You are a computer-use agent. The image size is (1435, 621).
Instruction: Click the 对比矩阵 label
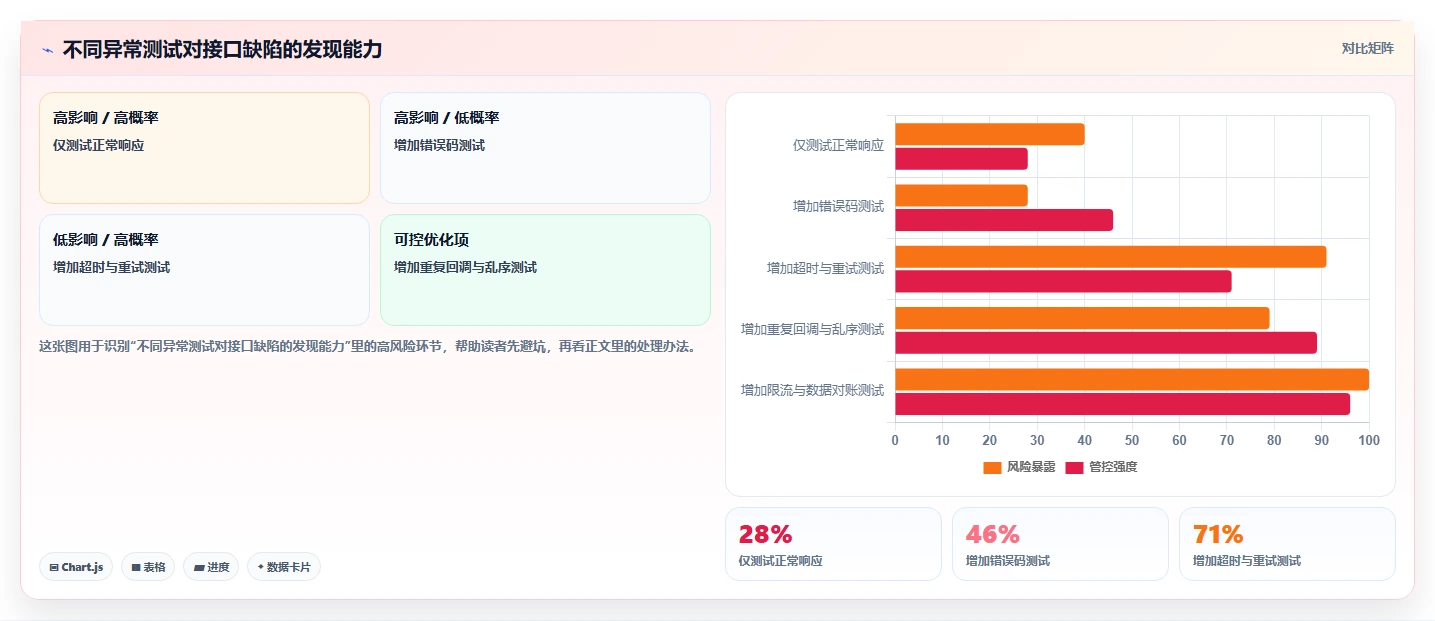(1367, 48)
